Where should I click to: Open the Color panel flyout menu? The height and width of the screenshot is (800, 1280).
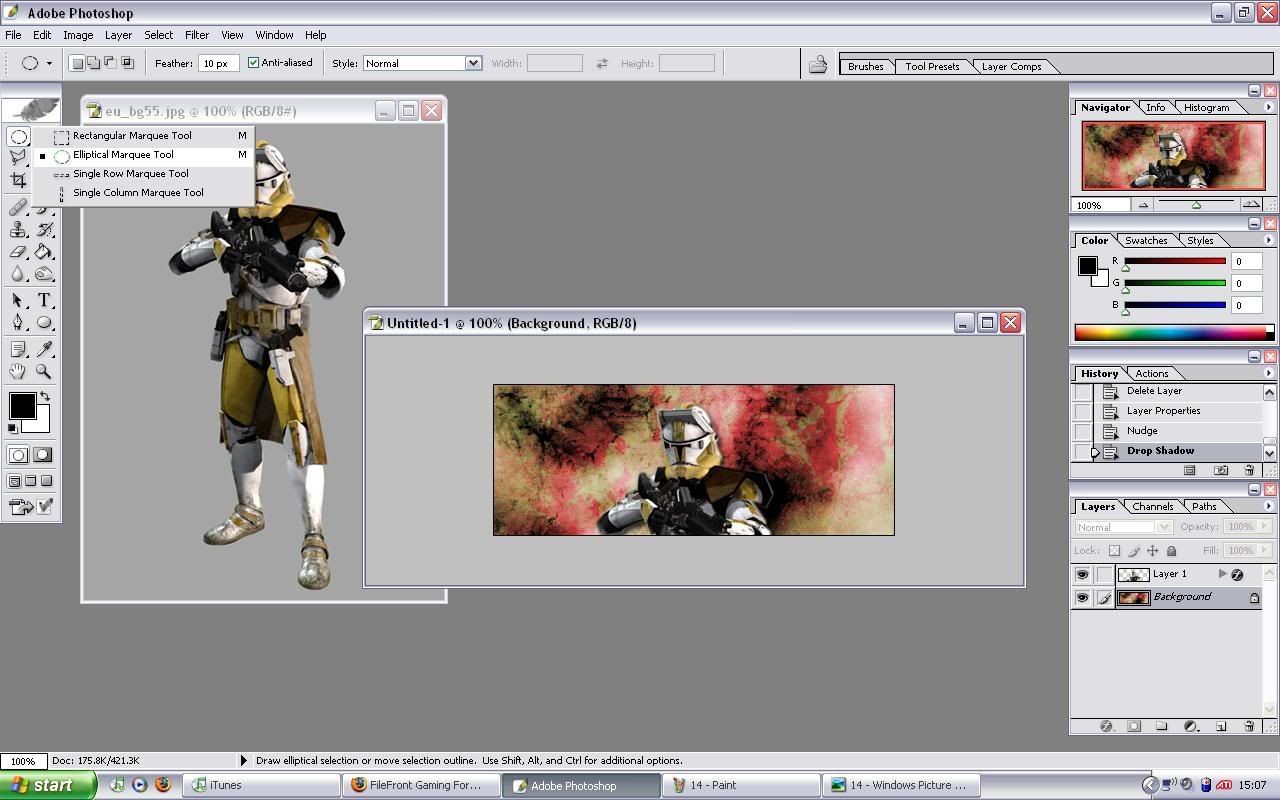1268,240
